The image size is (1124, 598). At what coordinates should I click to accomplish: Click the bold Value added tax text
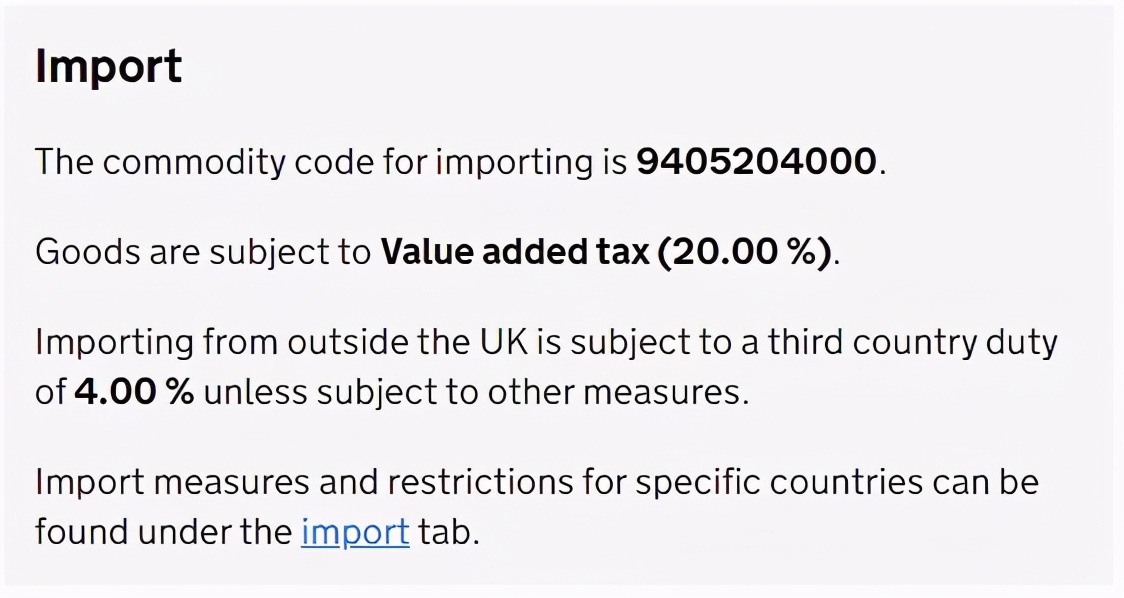[x=515, y=252]
